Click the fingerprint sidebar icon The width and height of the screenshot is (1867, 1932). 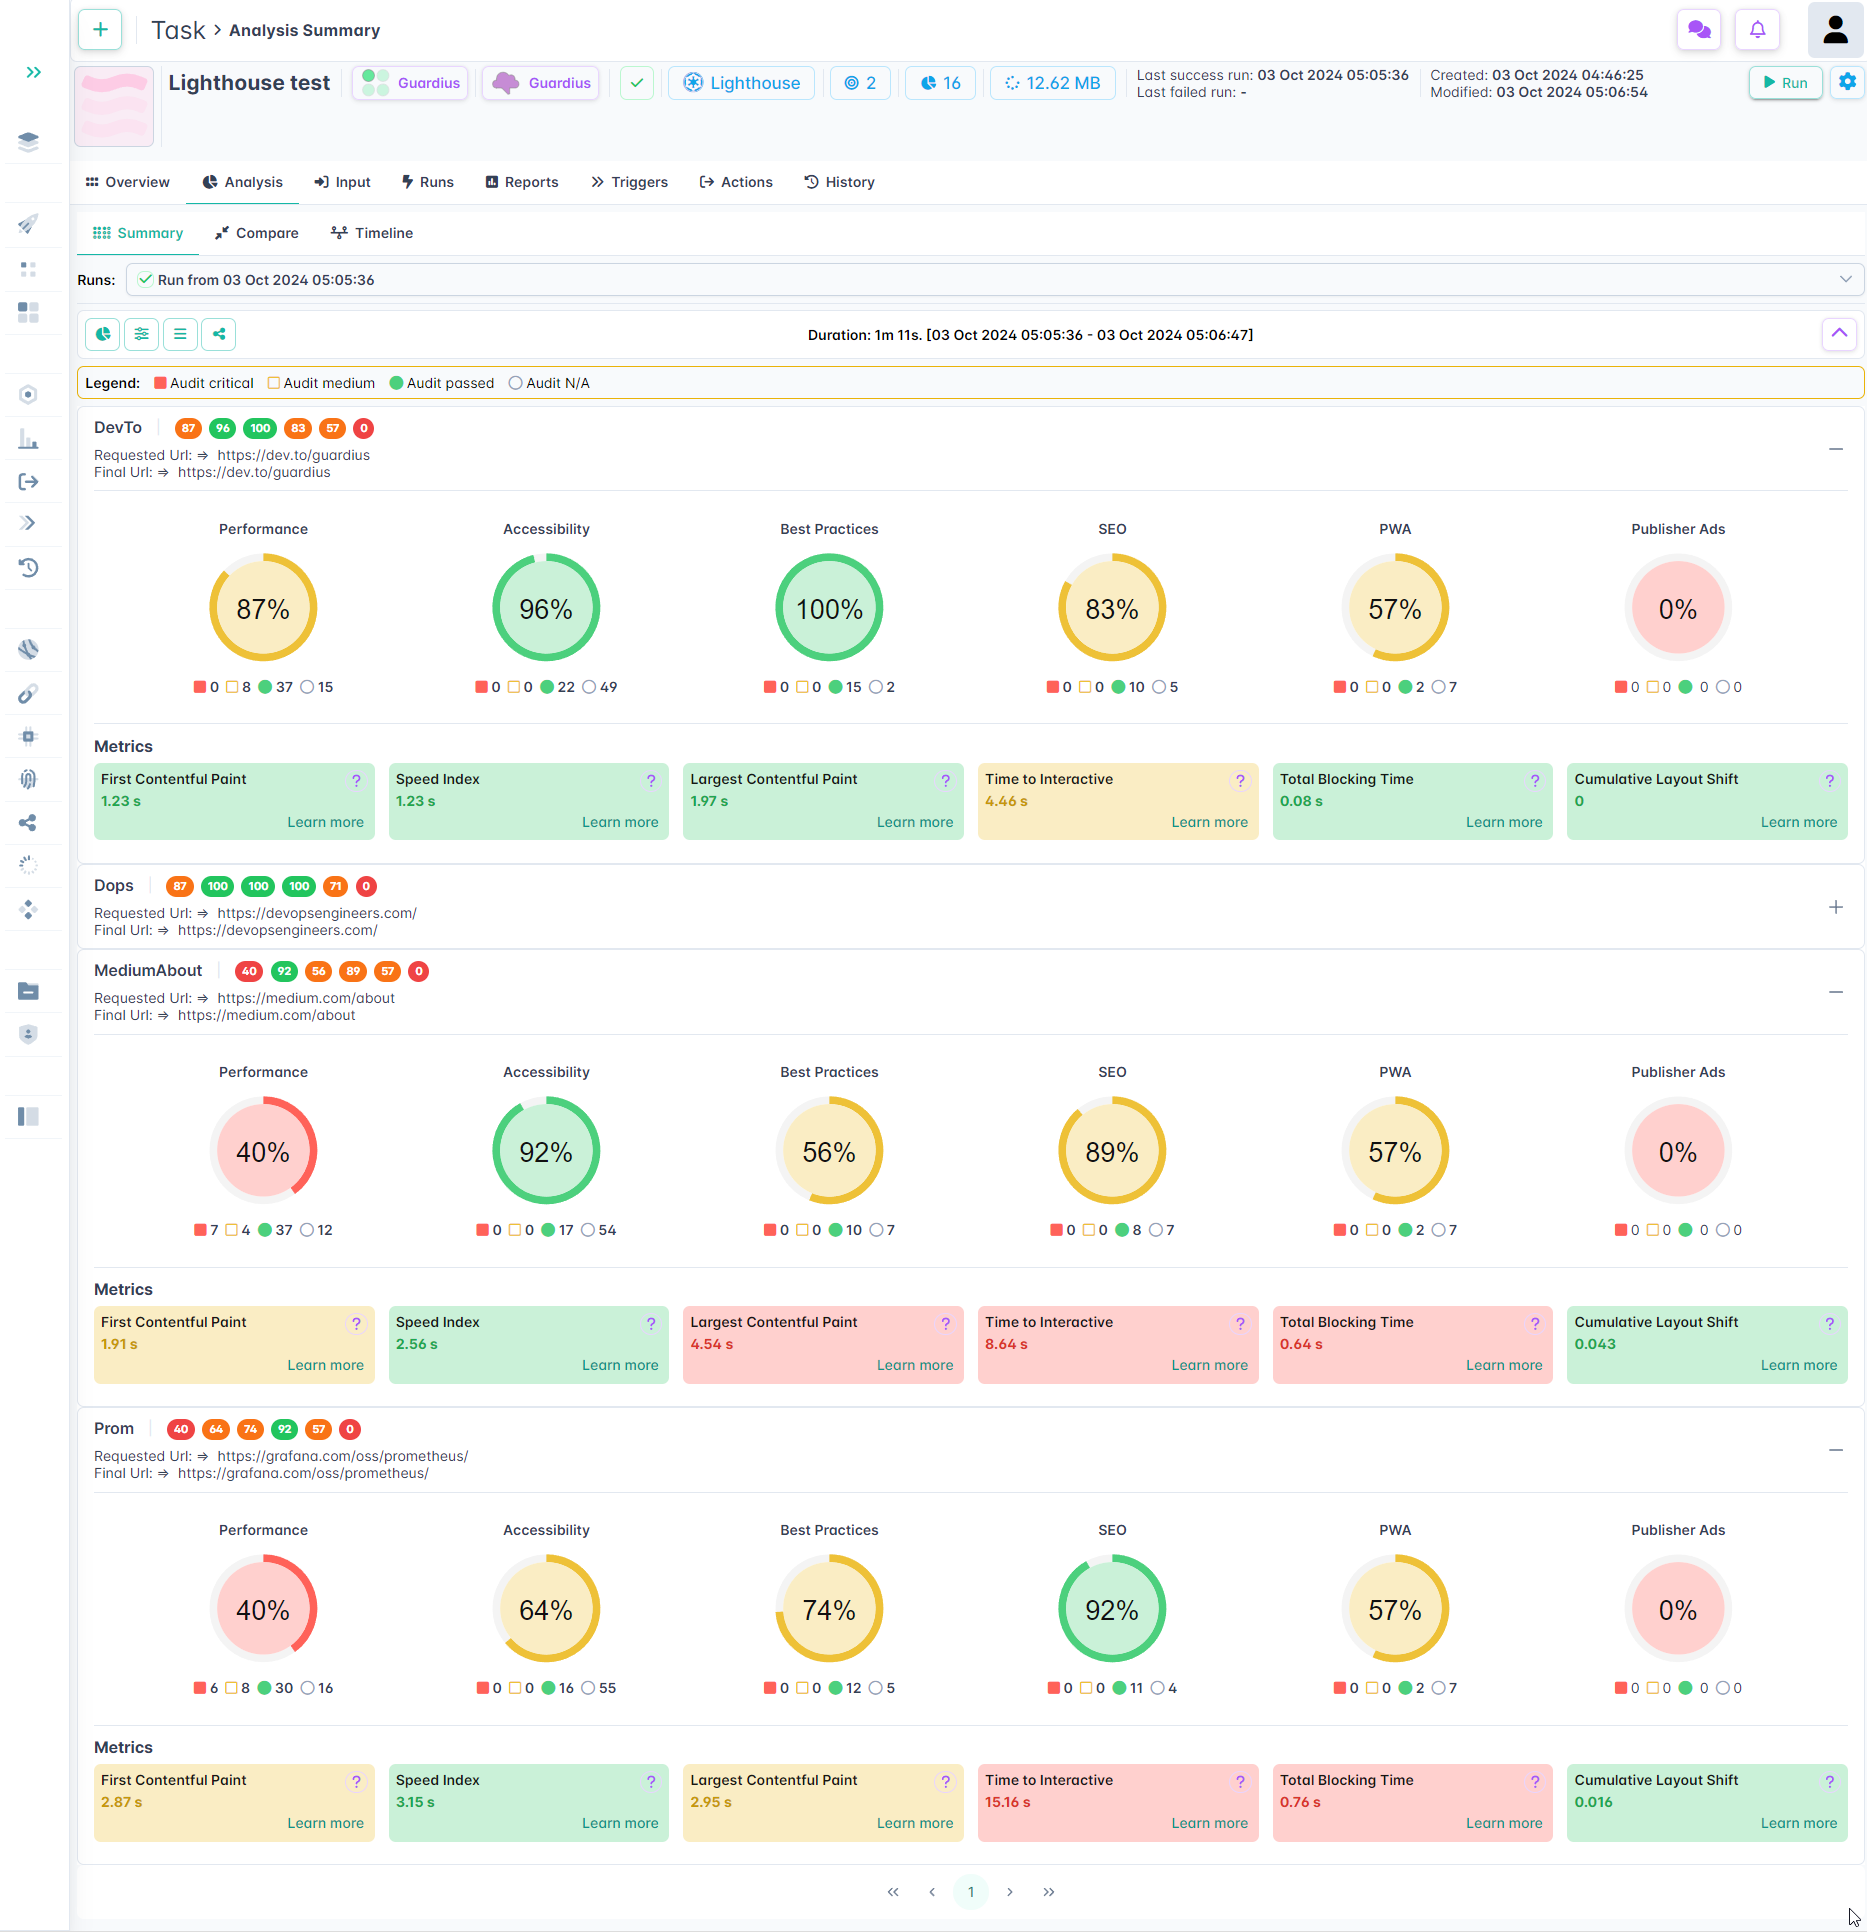(28, 779)
